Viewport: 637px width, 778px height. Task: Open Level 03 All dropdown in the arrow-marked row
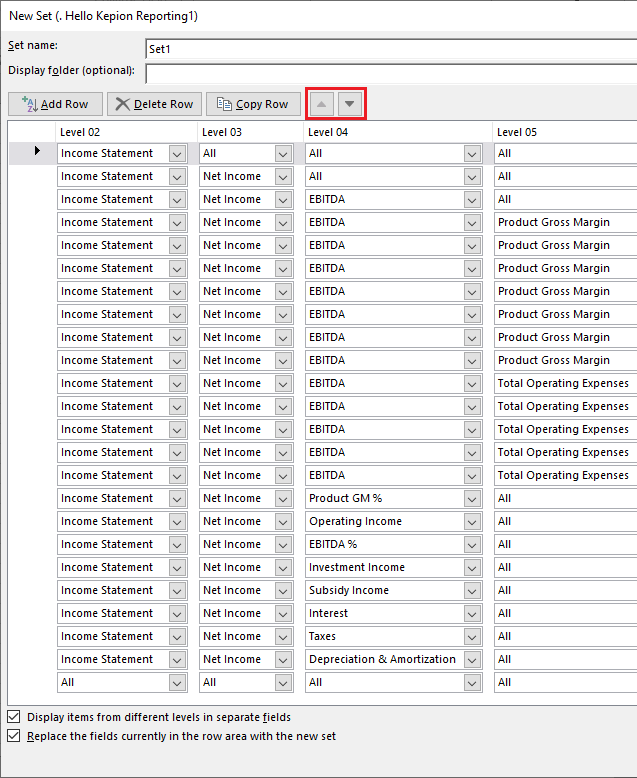click(283, 154)
